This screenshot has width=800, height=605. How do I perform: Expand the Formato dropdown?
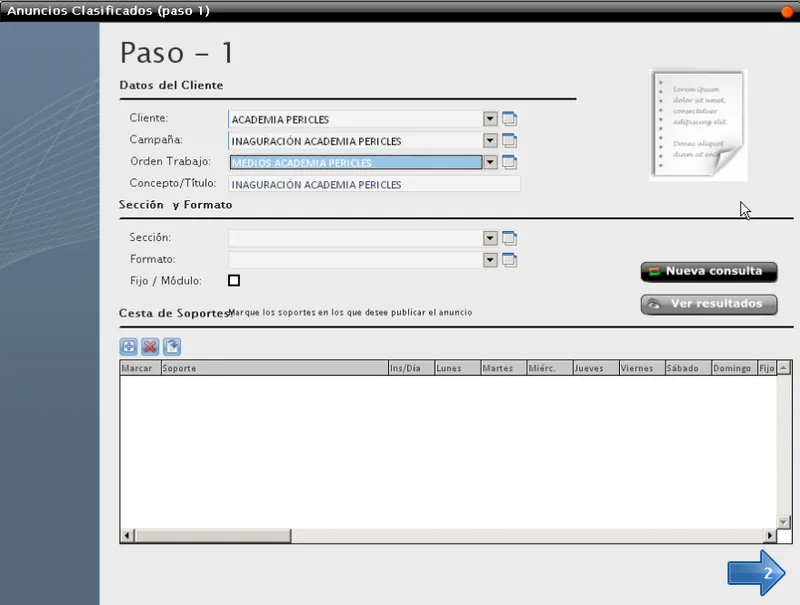[490, 260]
